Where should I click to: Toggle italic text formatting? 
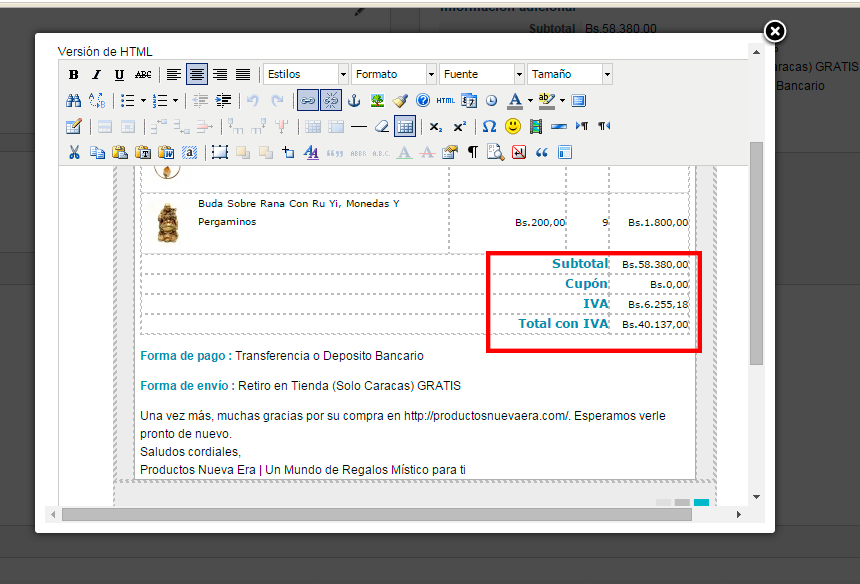pos(97,75)
